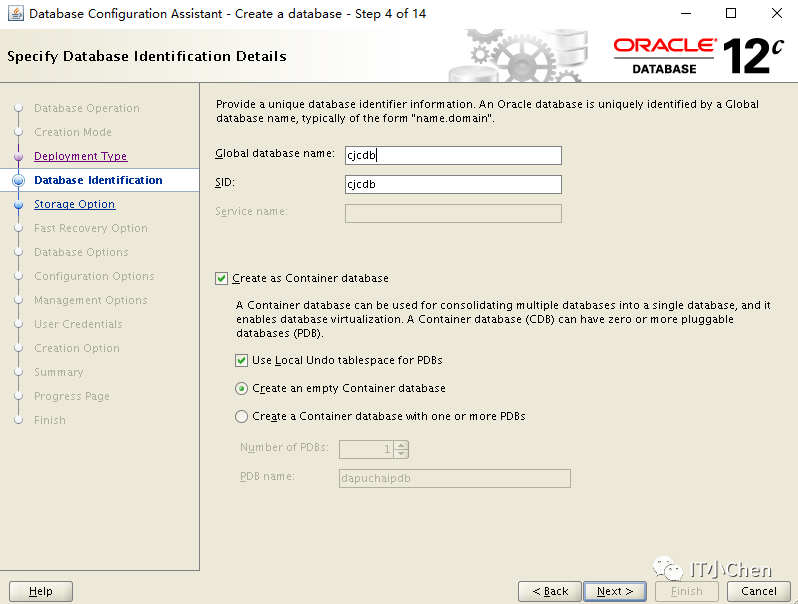Go Back to previous step
The image size is (798, 604).
(x=550, y=591)
